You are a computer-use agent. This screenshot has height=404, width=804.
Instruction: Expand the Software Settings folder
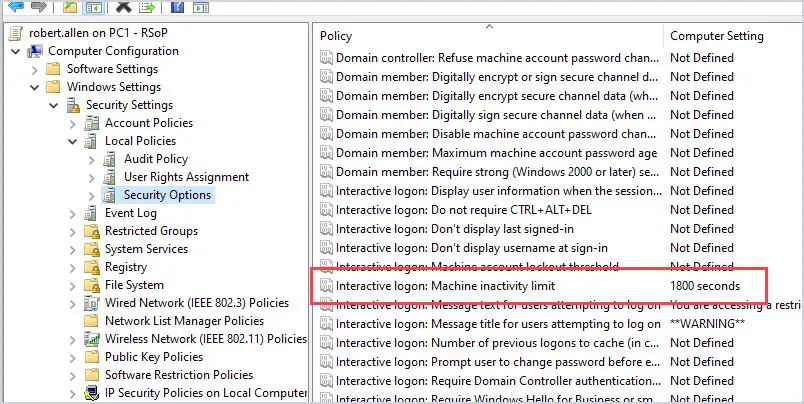pyautogui.click(x=35, y=69)
